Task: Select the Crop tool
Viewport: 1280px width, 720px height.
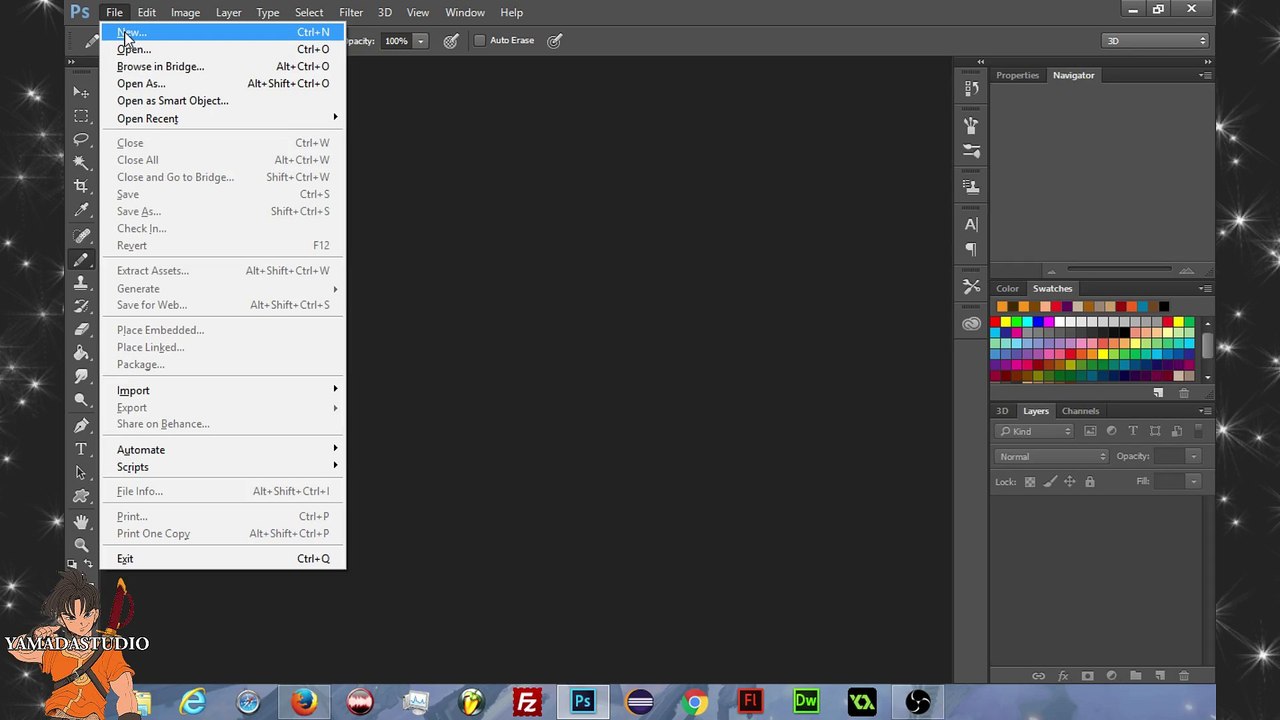Action: [81, 187]
